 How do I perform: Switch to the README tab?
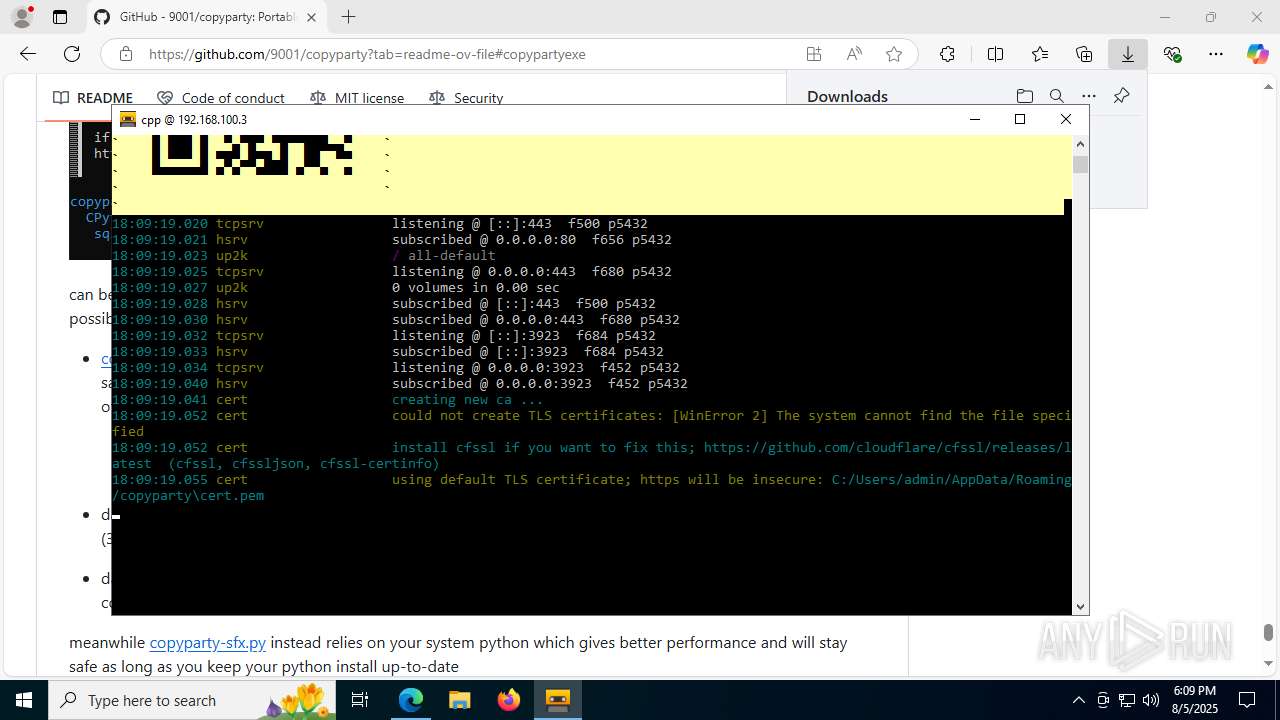tap(93, 98)
